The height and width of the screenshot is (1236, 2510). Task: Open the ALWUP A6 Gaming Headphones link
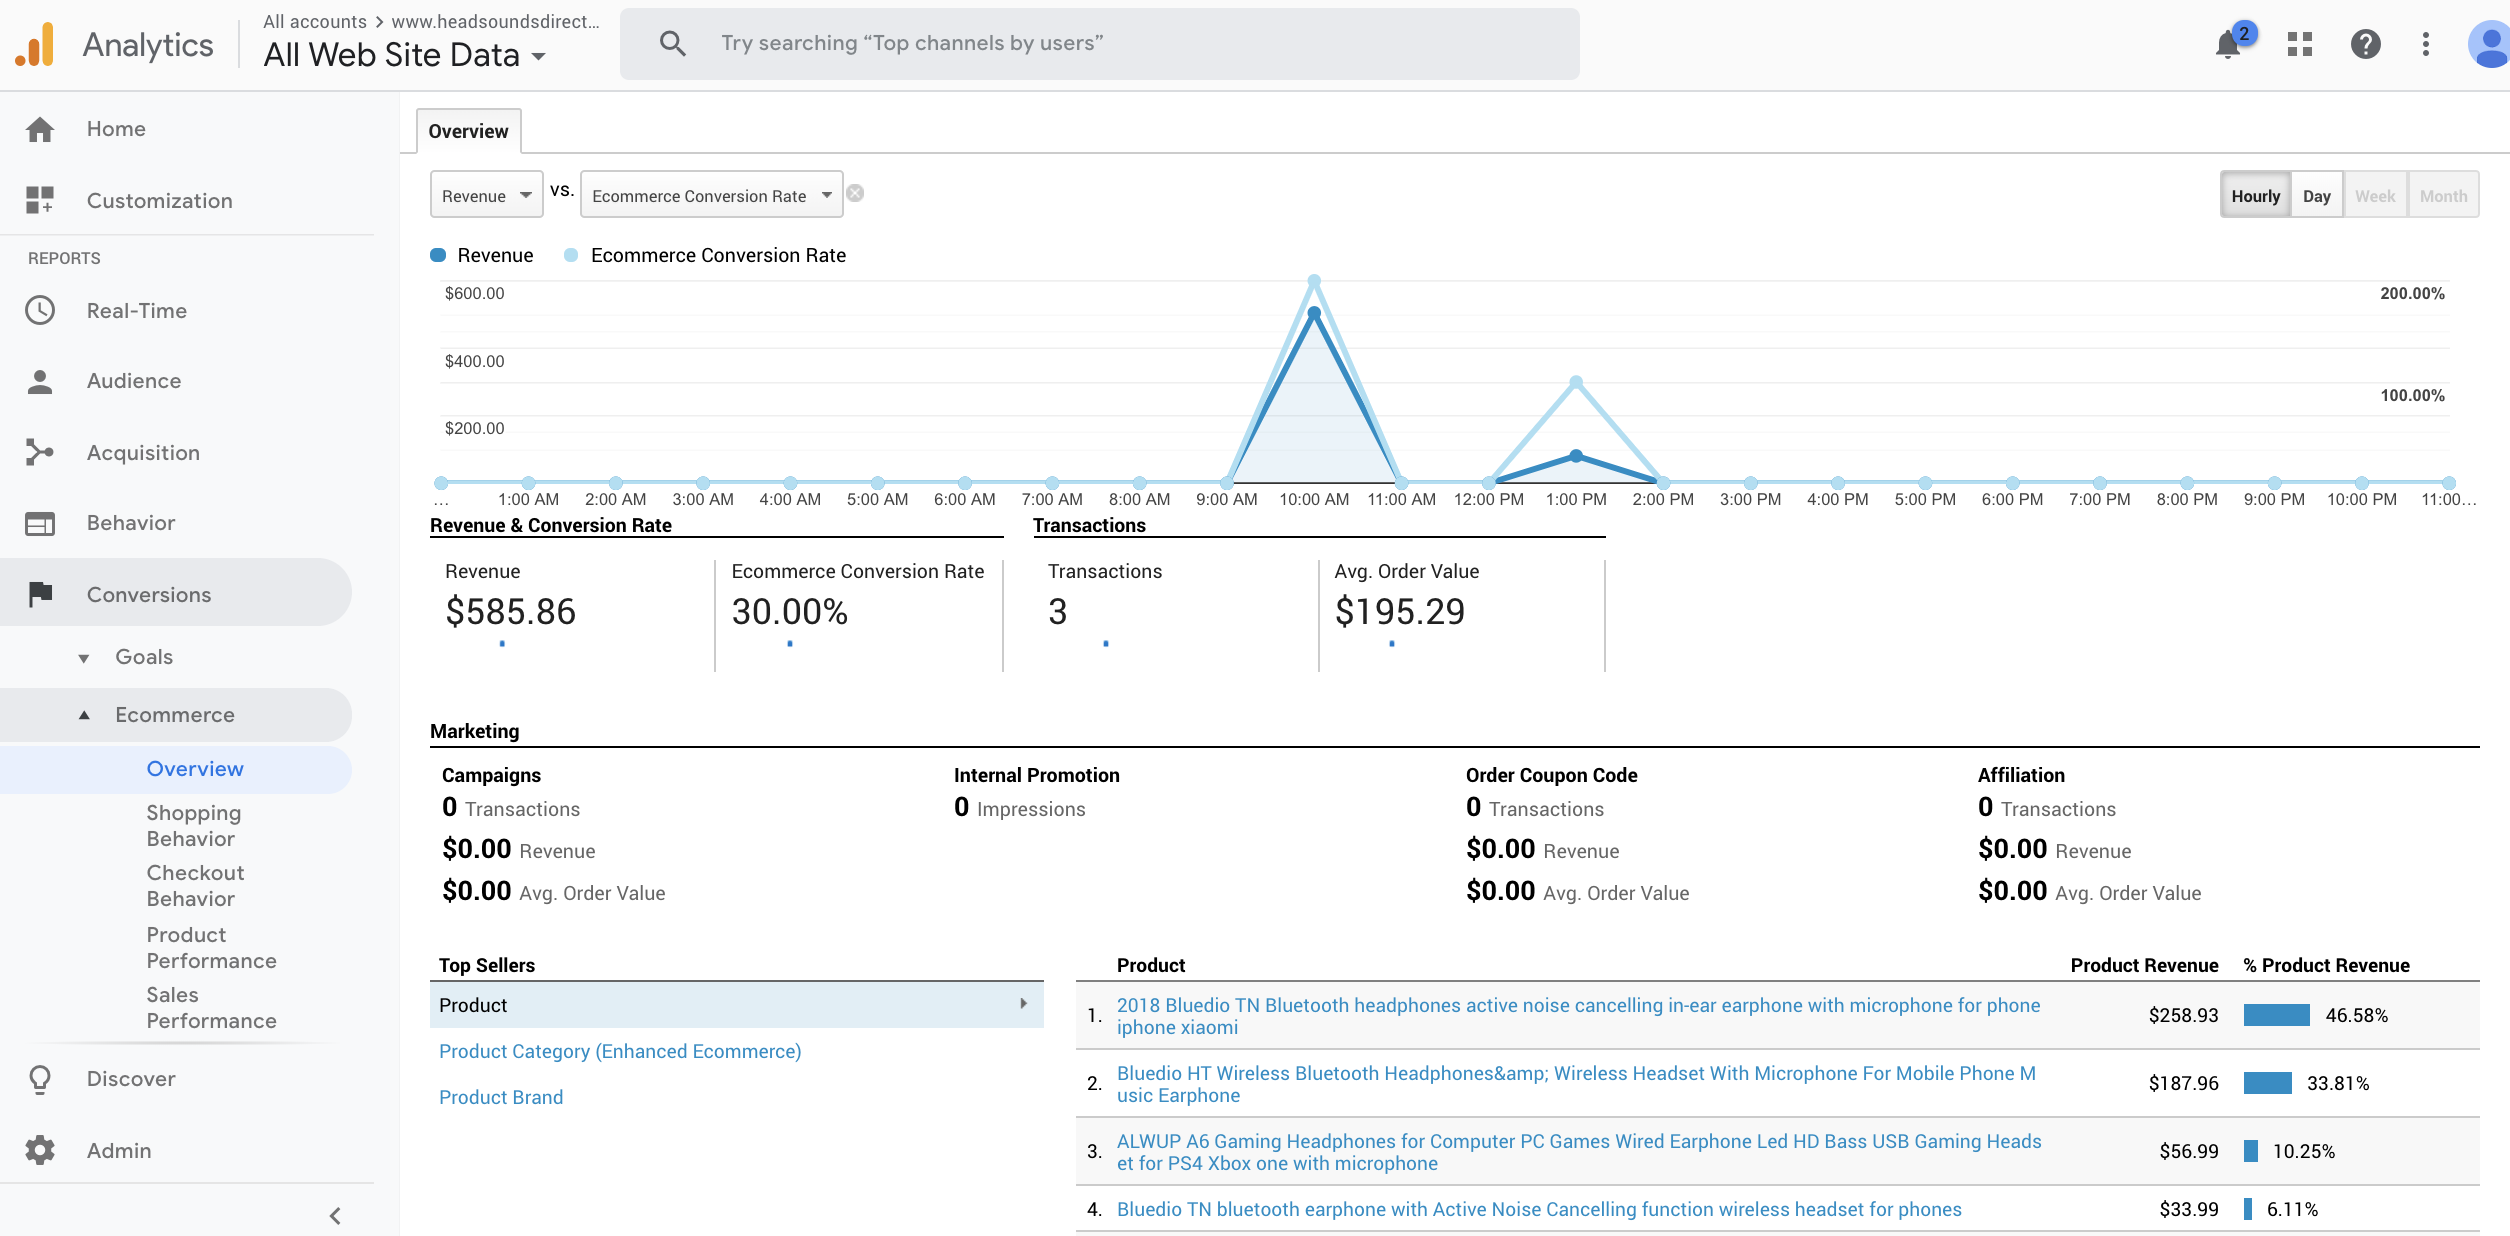(x=1579, y=1152)
